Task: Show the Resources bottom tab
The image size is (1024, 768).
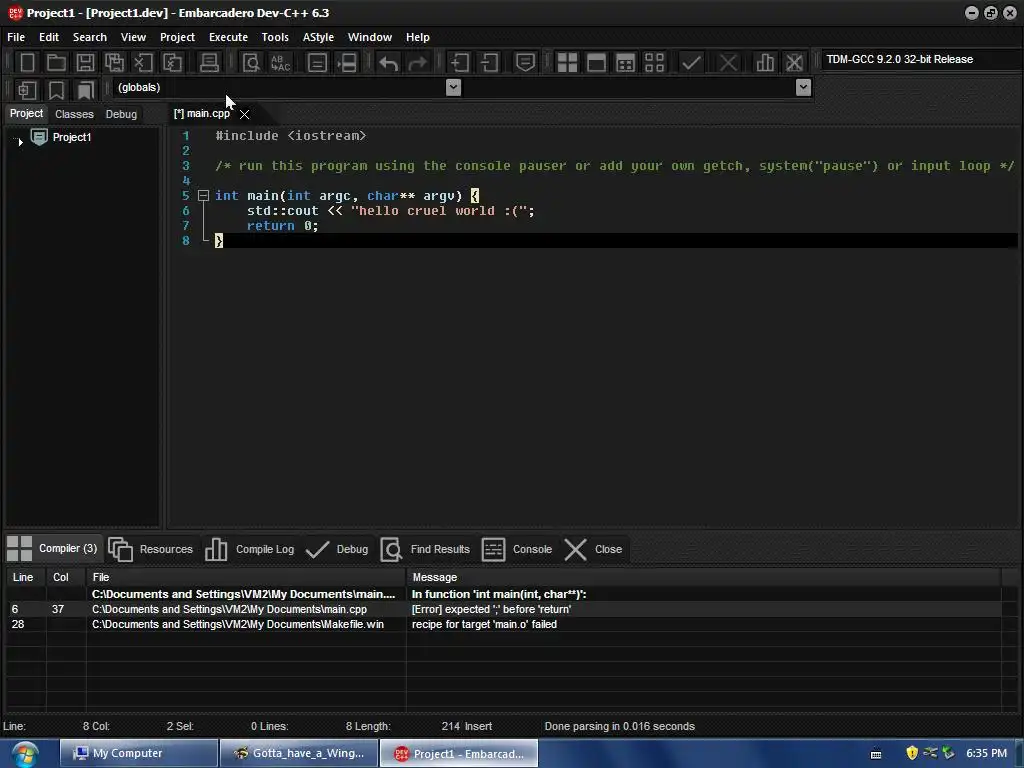Action: click(x=151, y=549)
